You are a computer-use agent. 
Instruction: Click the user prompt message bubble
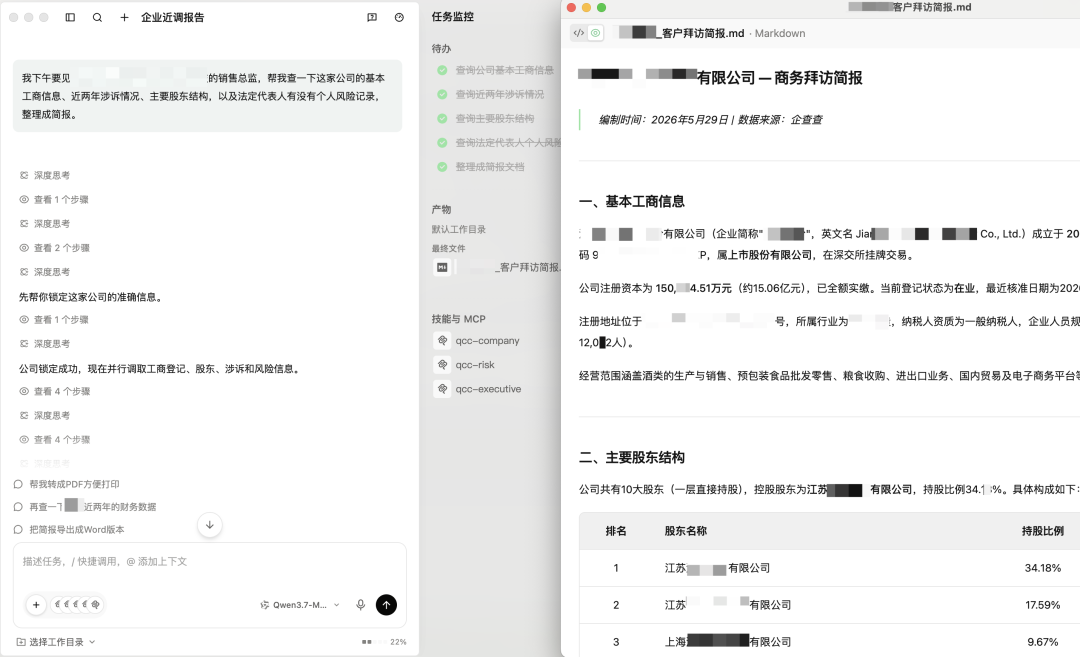click(x=207, y=96)
